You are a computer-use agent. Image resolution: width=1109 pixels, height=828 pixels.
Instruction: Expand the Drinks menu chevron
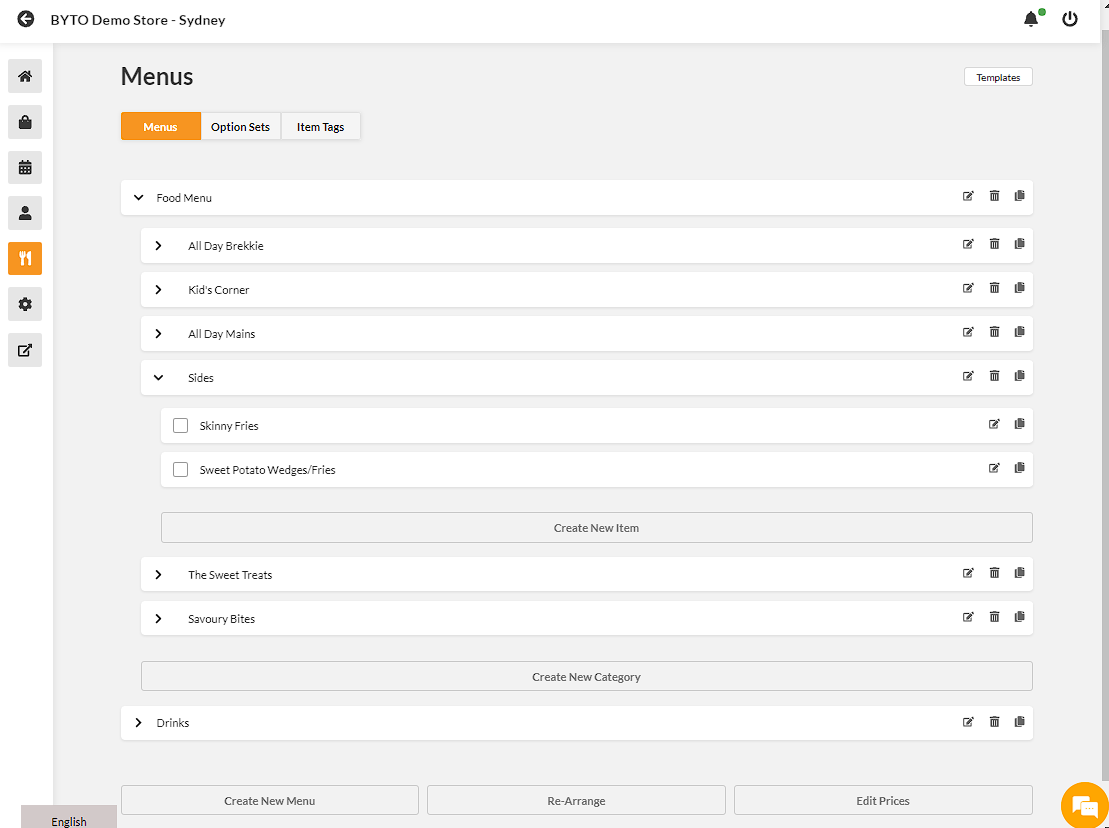click(139, 723)
